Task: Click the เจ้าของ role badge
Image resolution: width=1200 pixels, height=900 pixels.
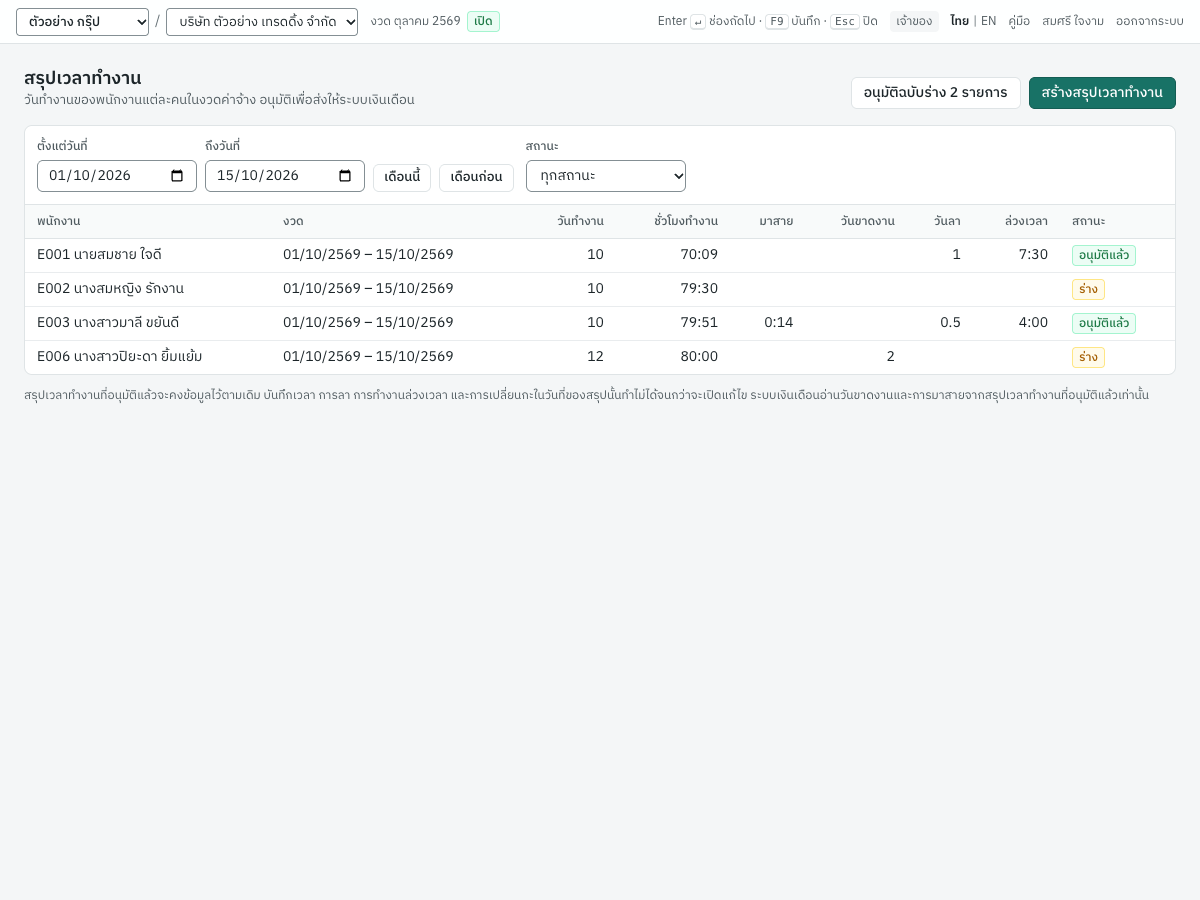Action: [x=914, y=21]
